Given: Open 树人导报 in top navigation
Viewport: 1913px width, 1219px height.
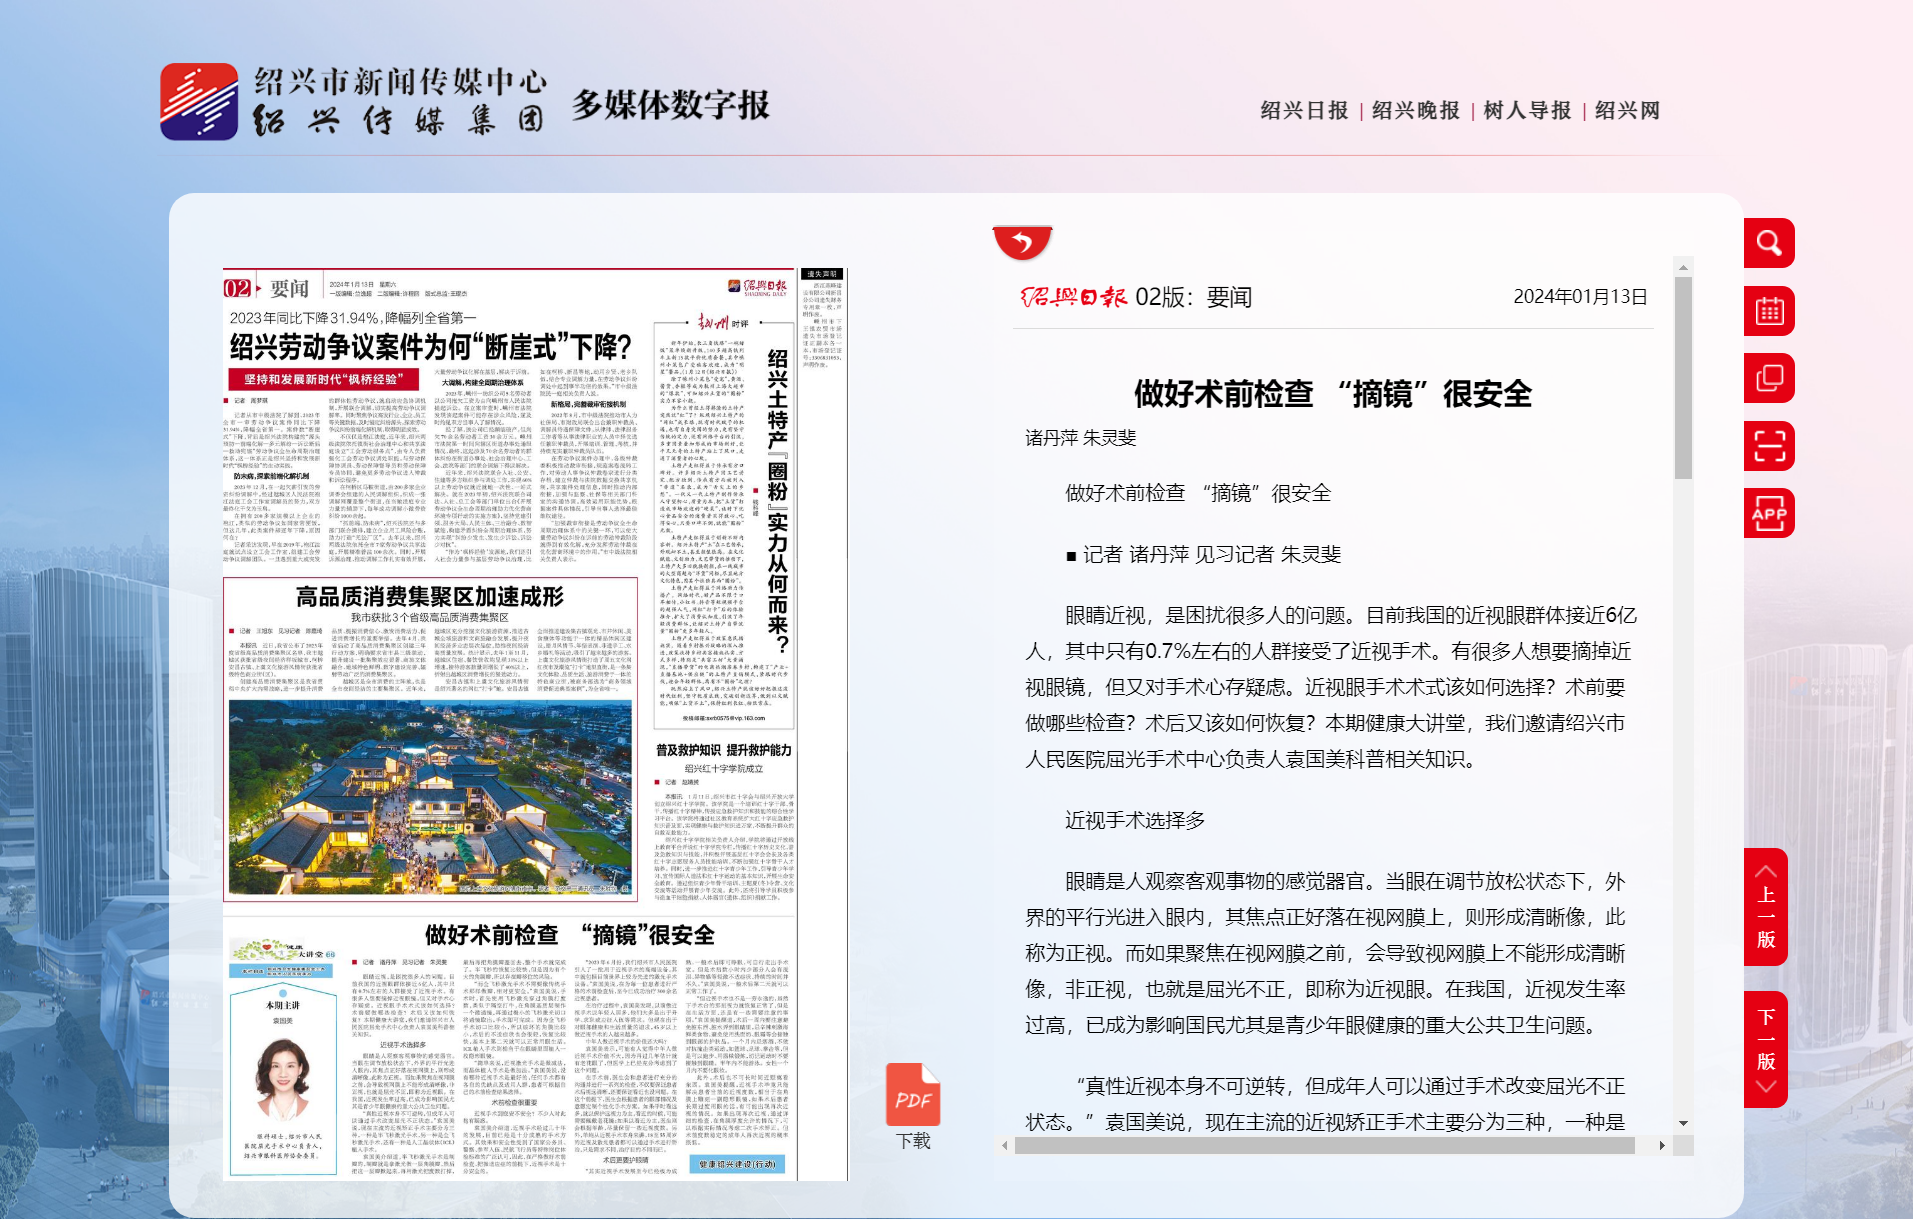Looking at the screenshot, I should [1527, 110].
